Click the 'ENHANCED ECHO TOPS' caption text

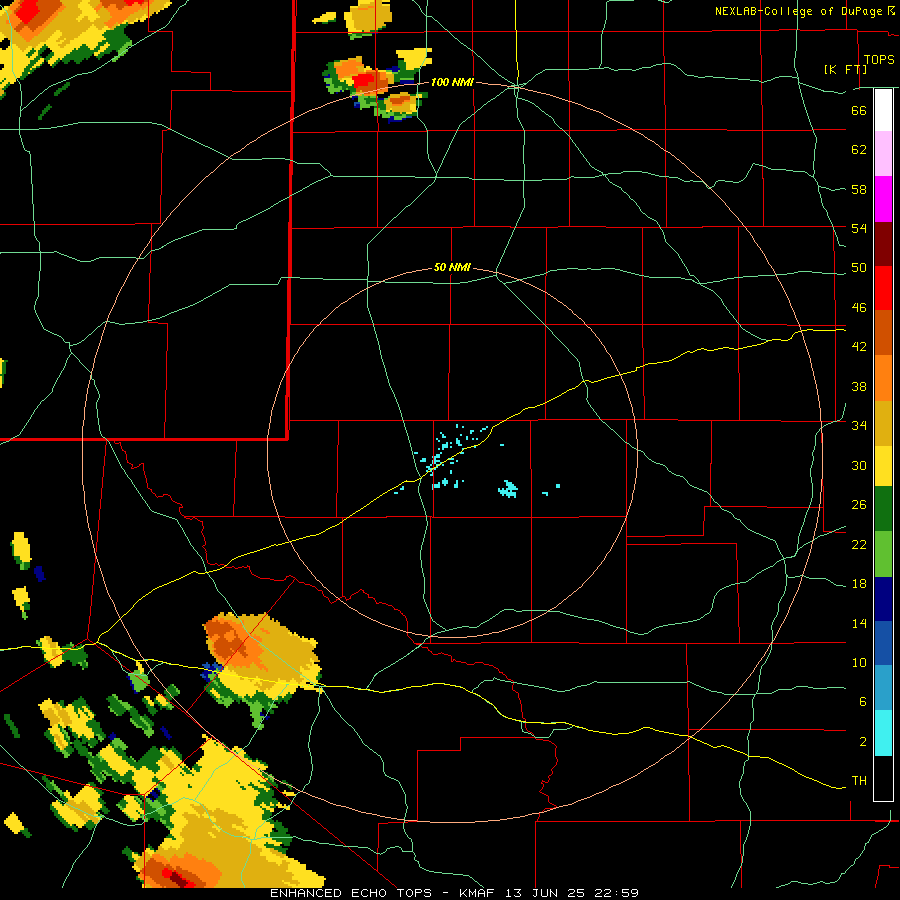click(351, 893)
